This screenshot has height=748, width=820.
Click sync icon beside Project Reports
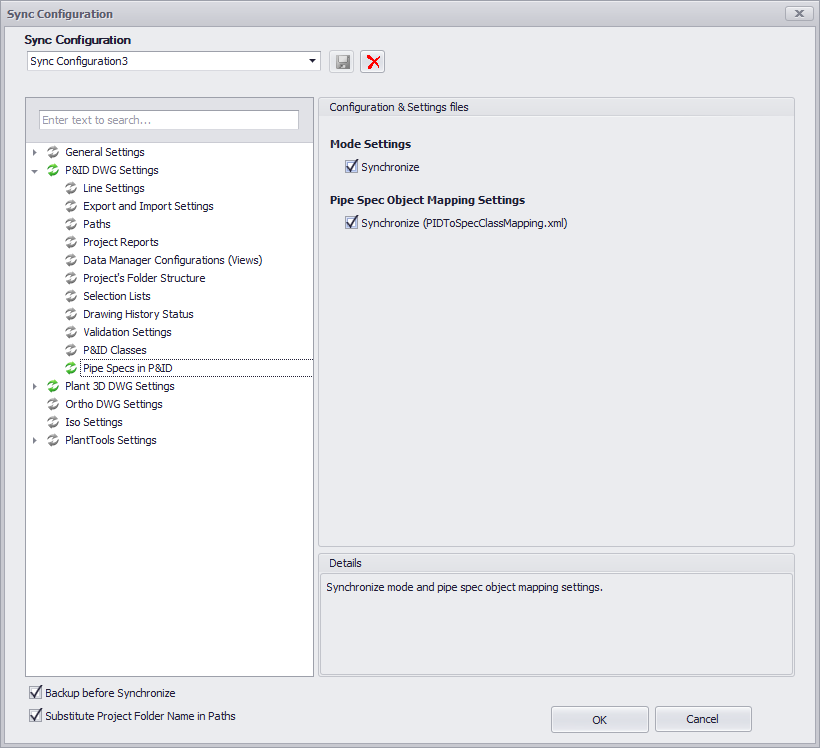click(x=71, y=242)
